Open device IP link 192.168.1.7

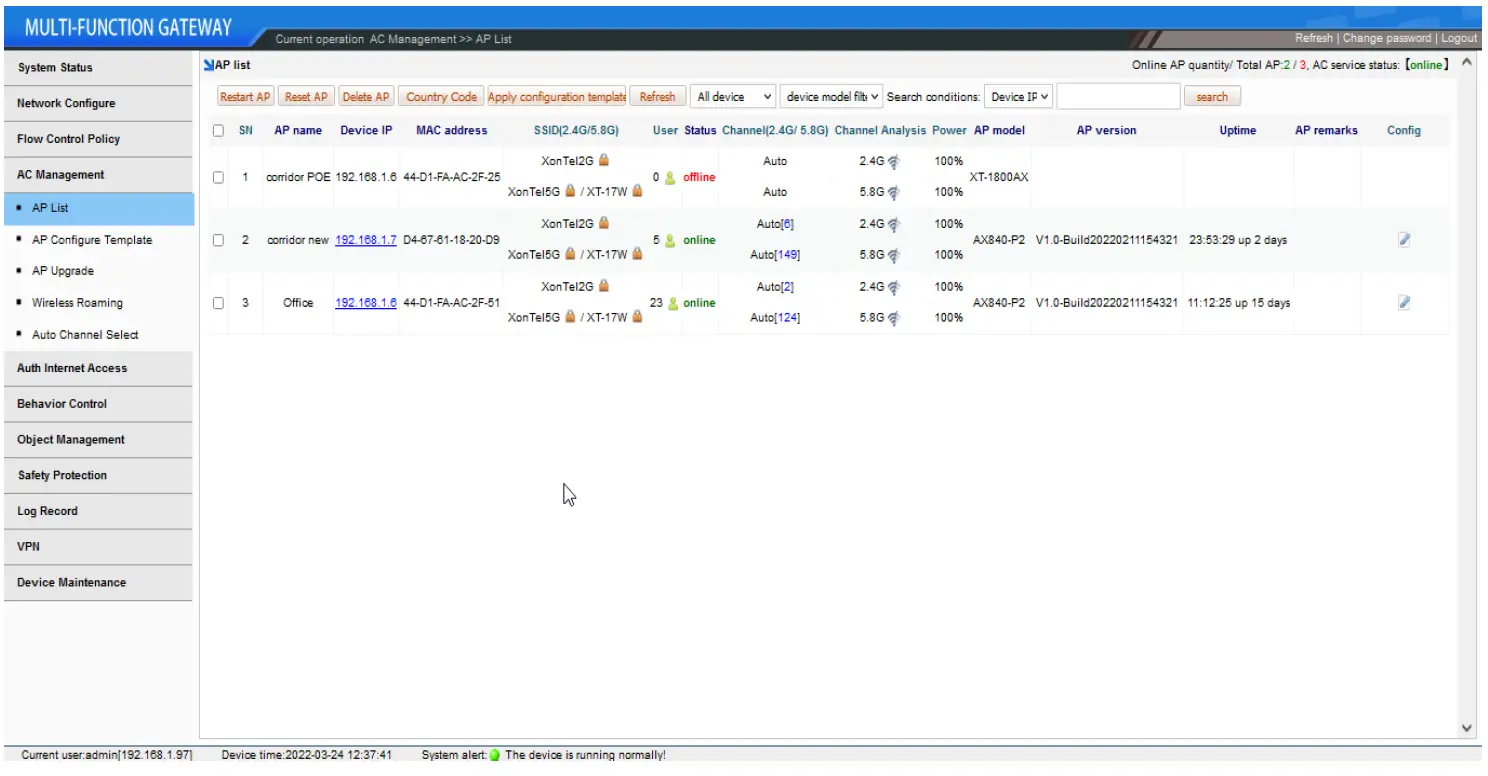pos(366,240)
